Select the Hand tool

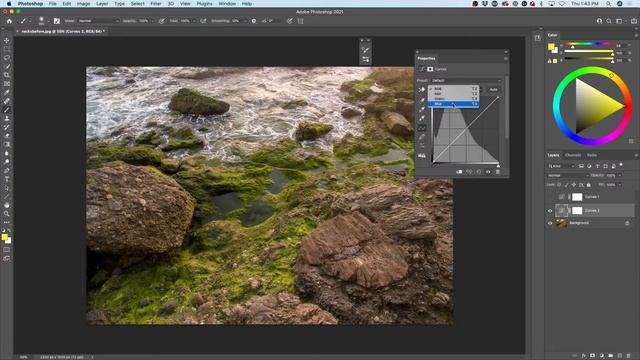pyautogui.click(x=7, y=205)
